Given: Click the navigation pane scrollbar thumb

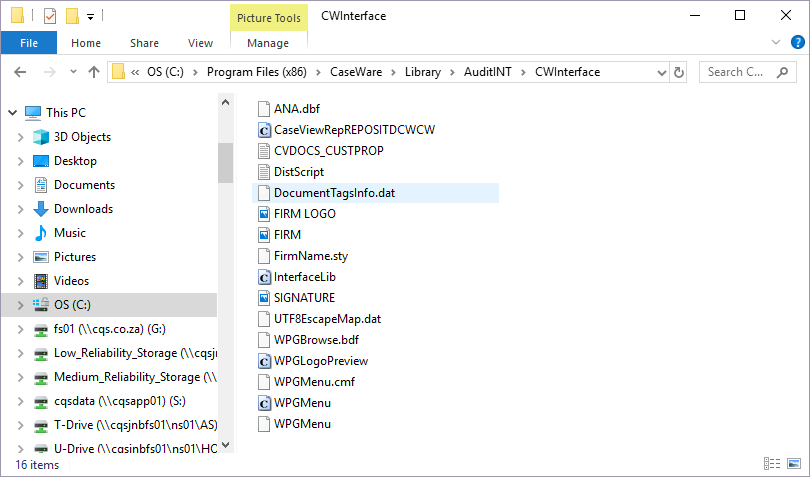Looking at the screenshot, I should tap(225, 163).
